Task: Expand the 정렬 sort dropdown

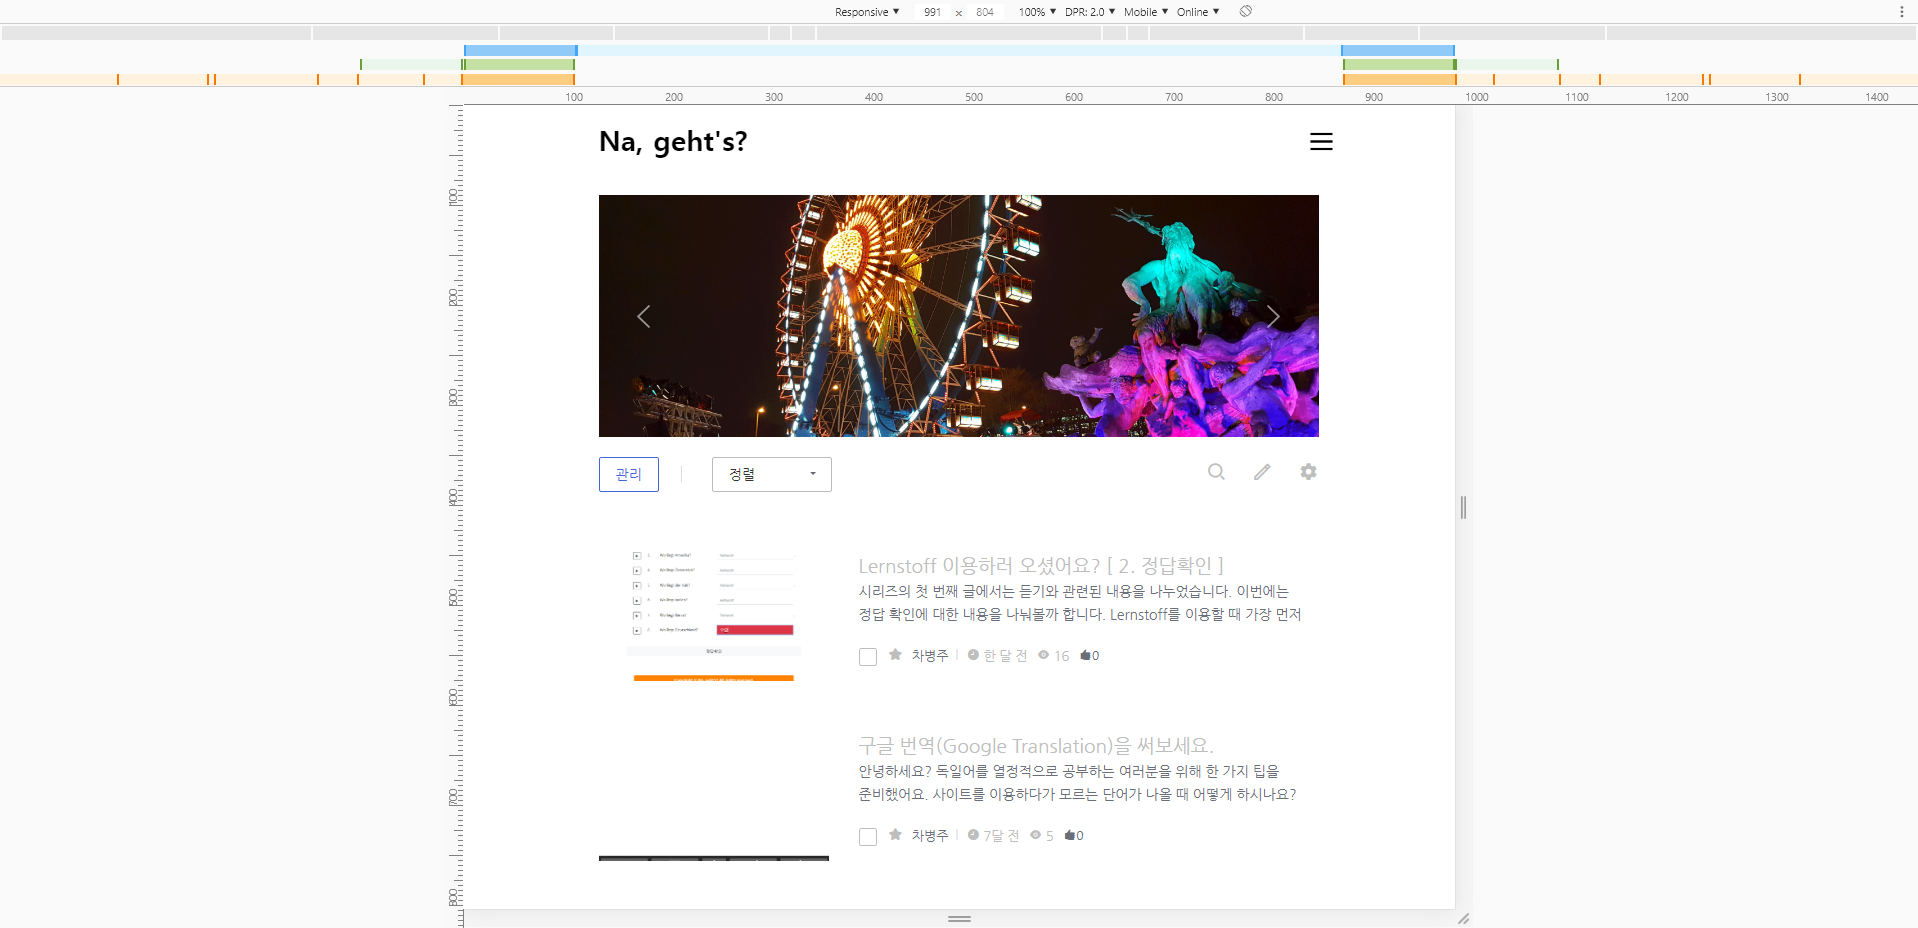Action: coord(772,474)
